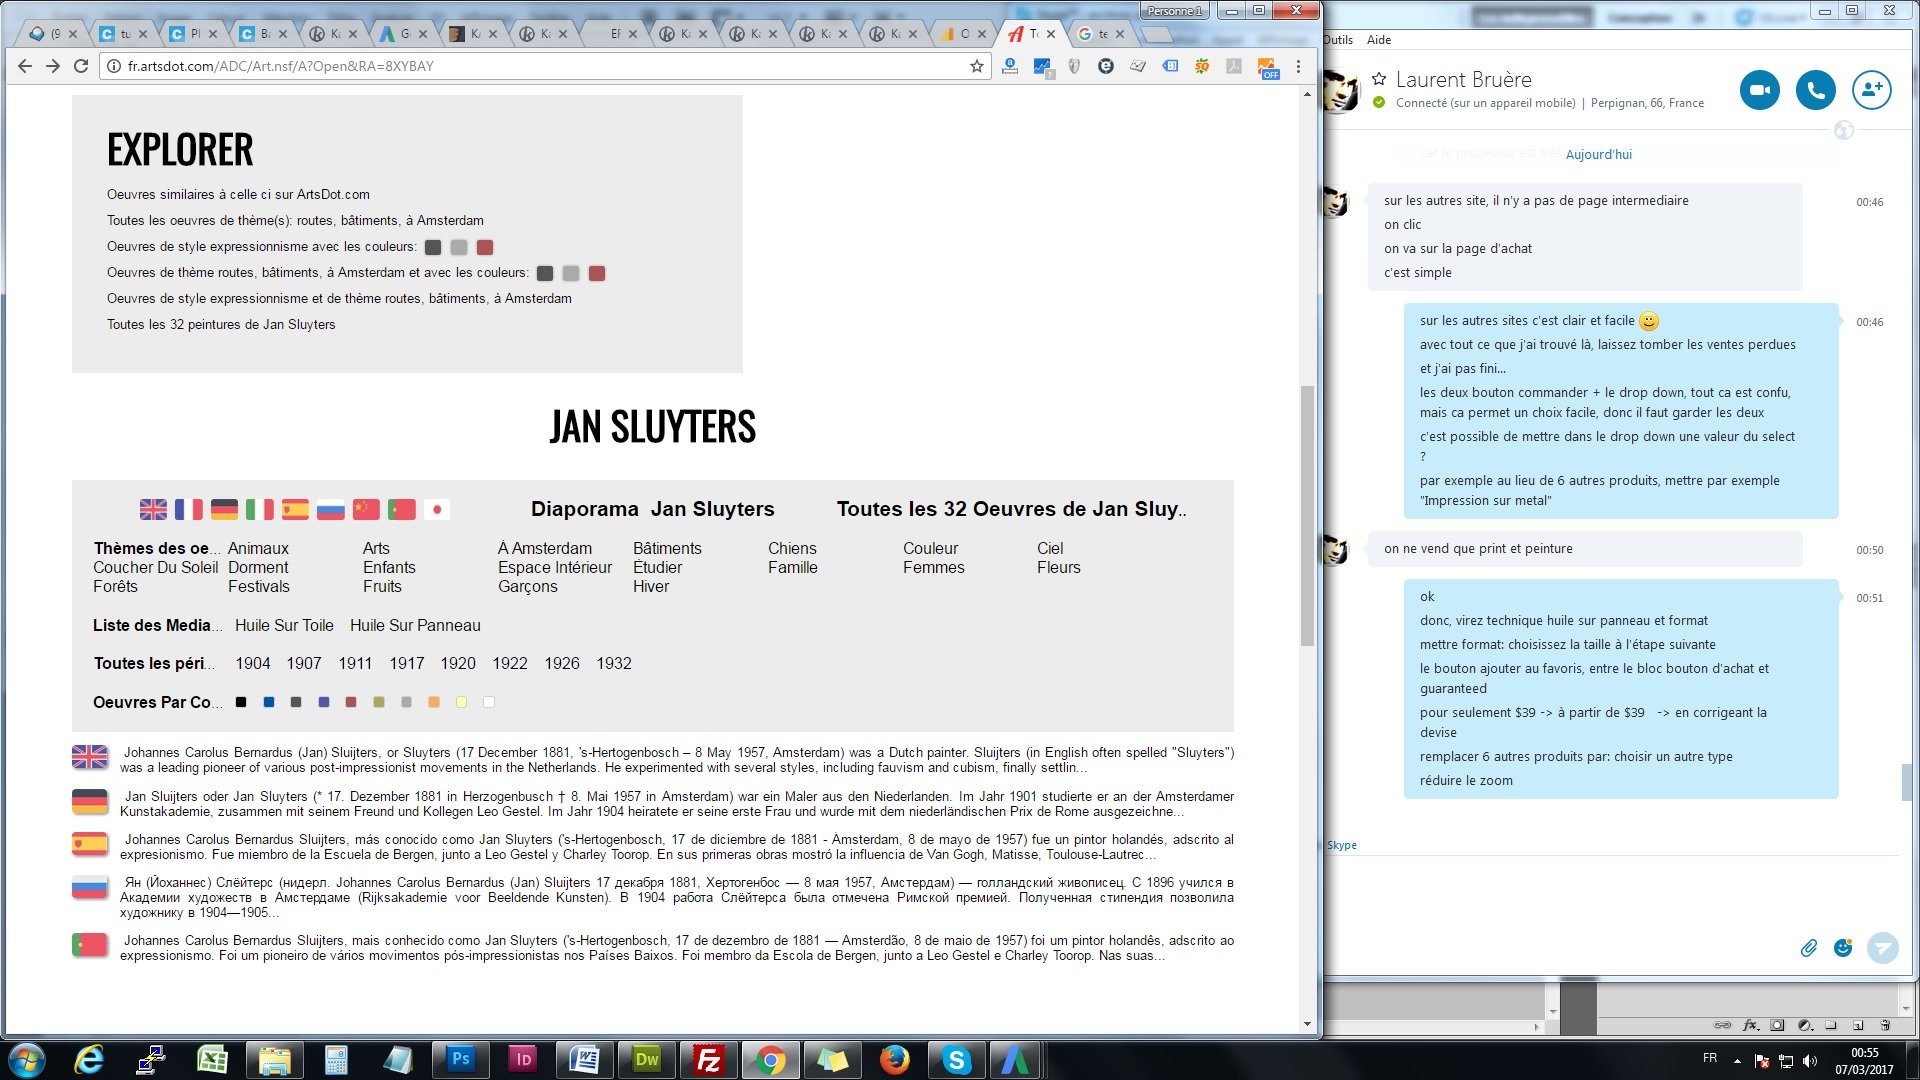Open Photoshop from the taskbar

[460, 1060]
